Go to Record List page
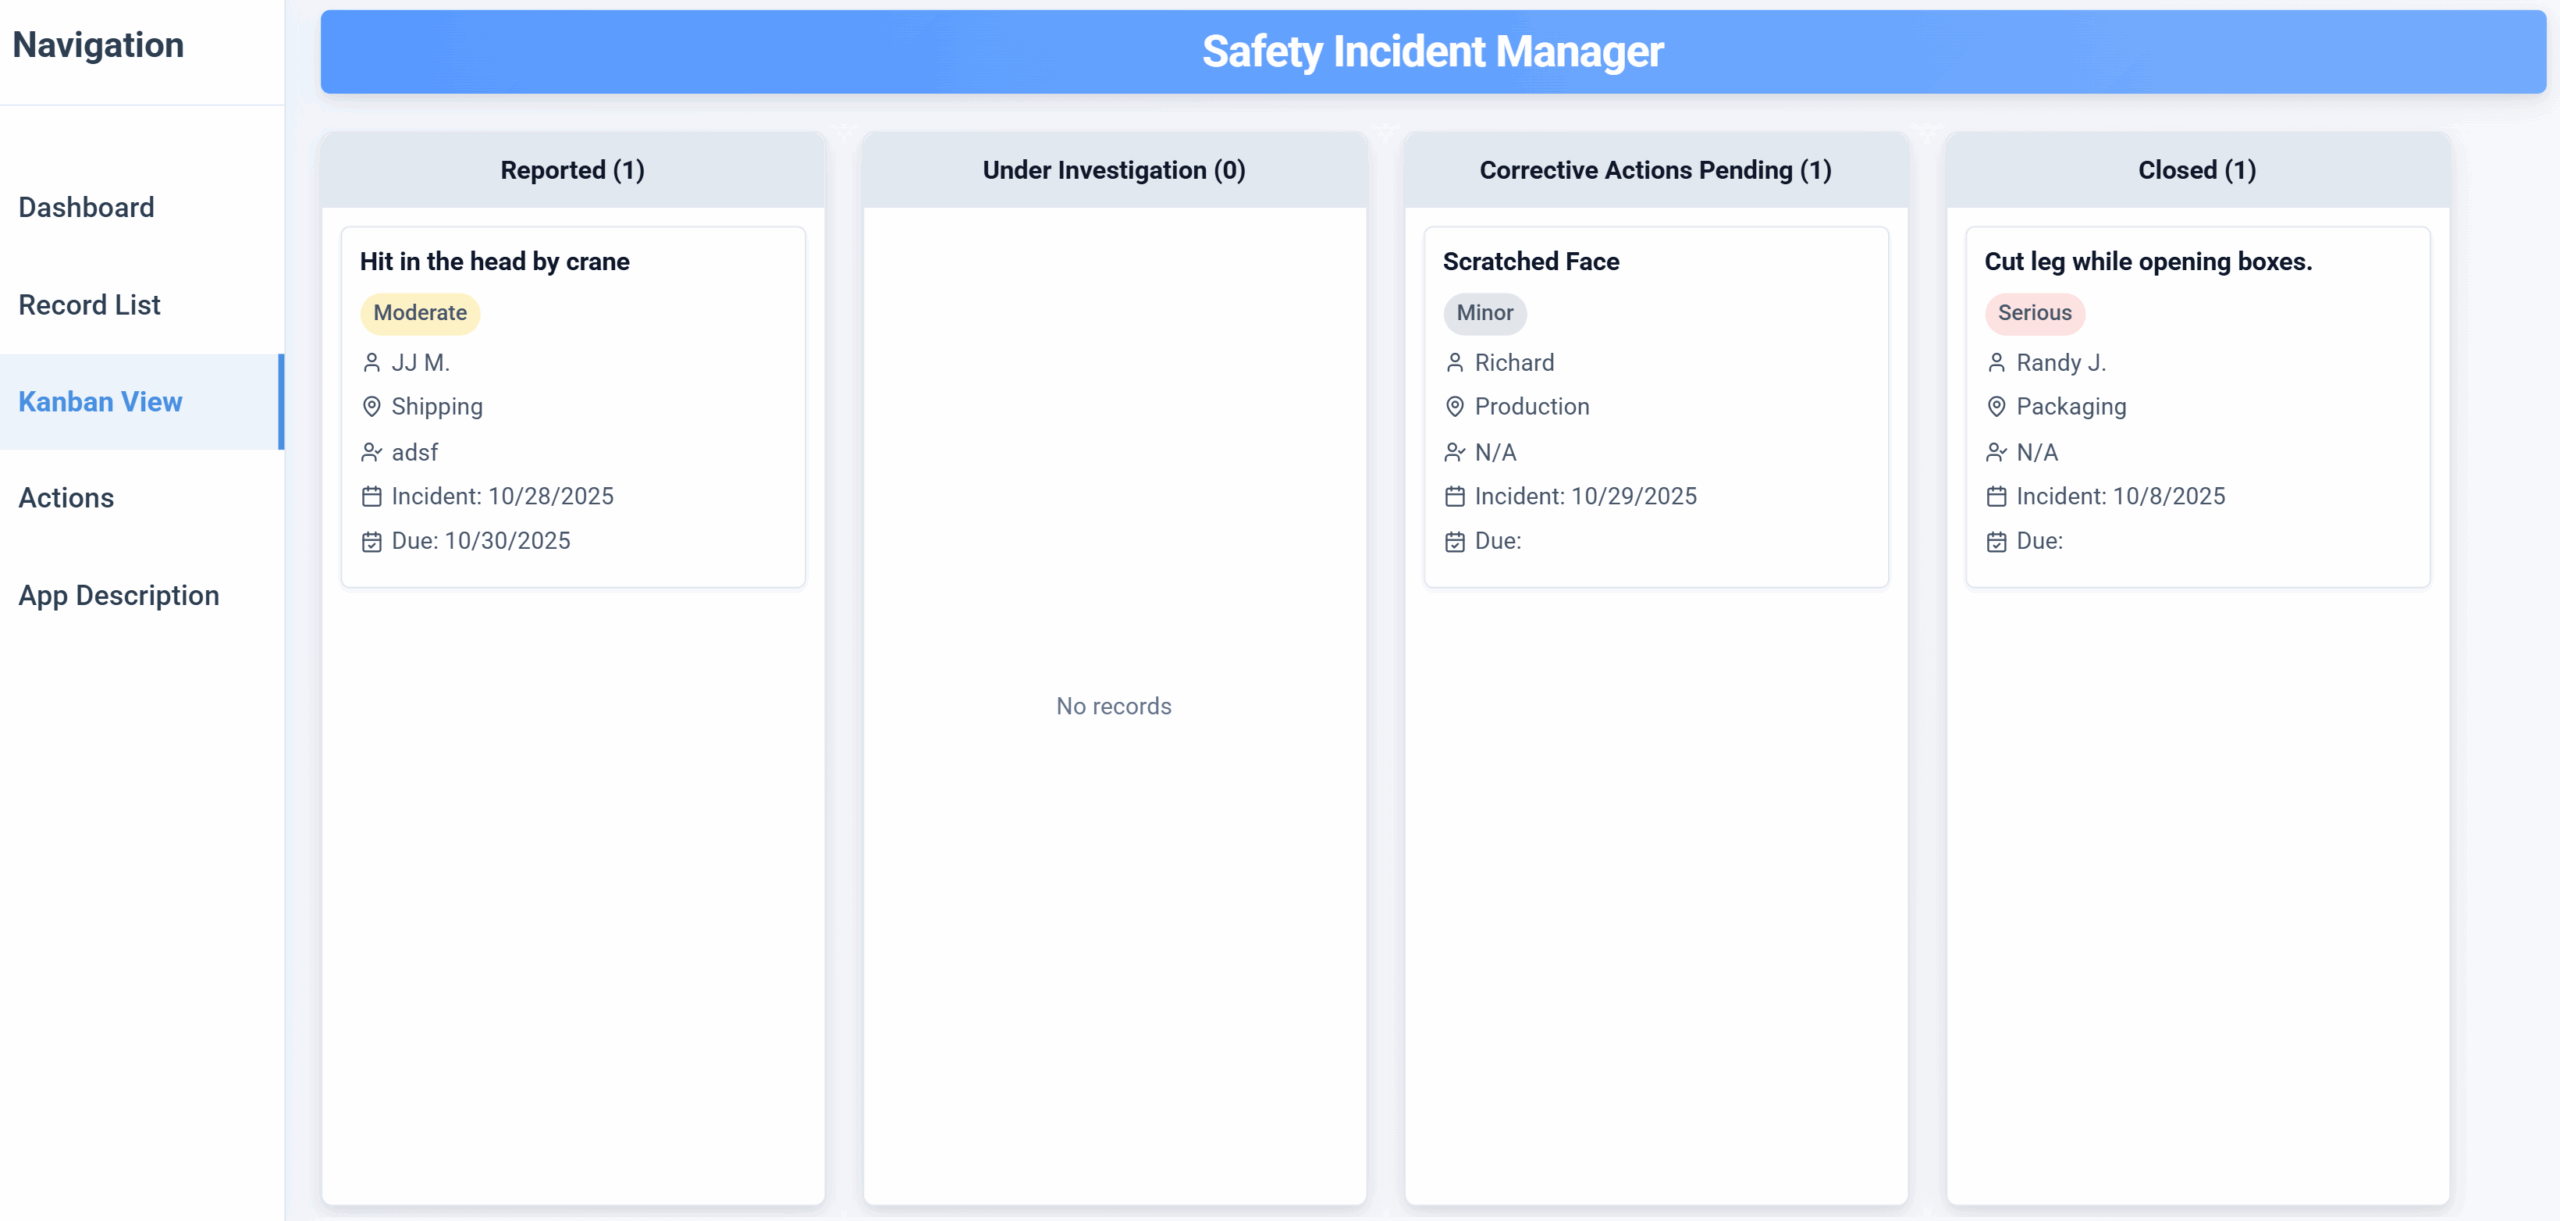The width and height of the screenshot is (2560, 1221). [x=142, y=305]
